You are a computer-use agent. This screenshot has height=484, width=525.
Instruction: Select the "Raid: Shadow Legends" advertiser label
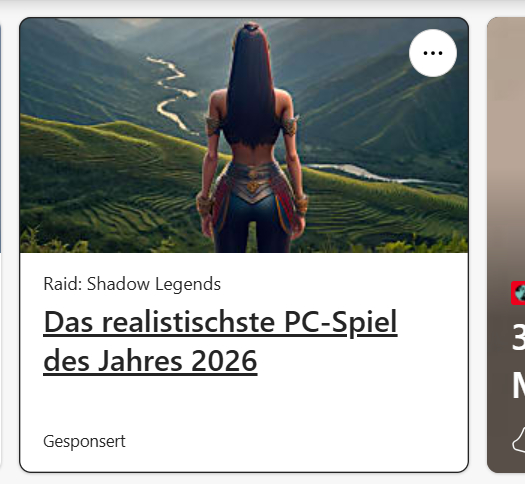pyautogui.click(x=132, y=284)
